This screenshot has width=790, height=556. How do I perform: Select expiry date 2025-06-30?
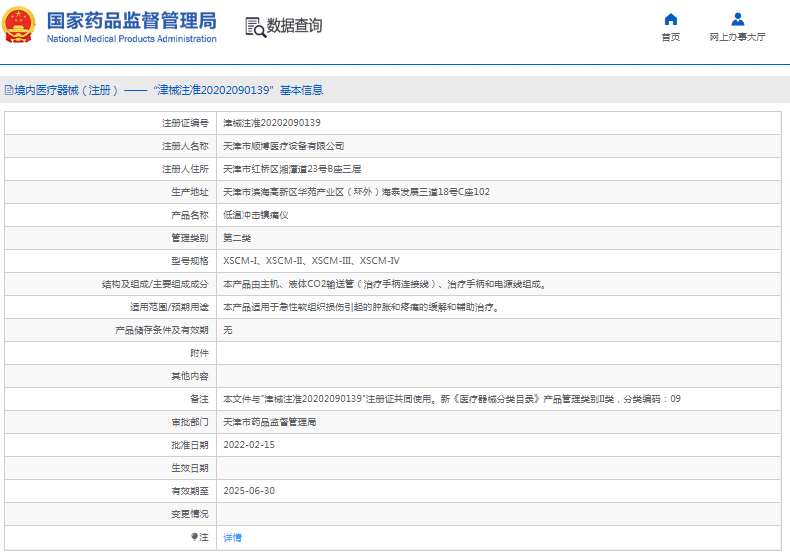[x=249, y=491]
